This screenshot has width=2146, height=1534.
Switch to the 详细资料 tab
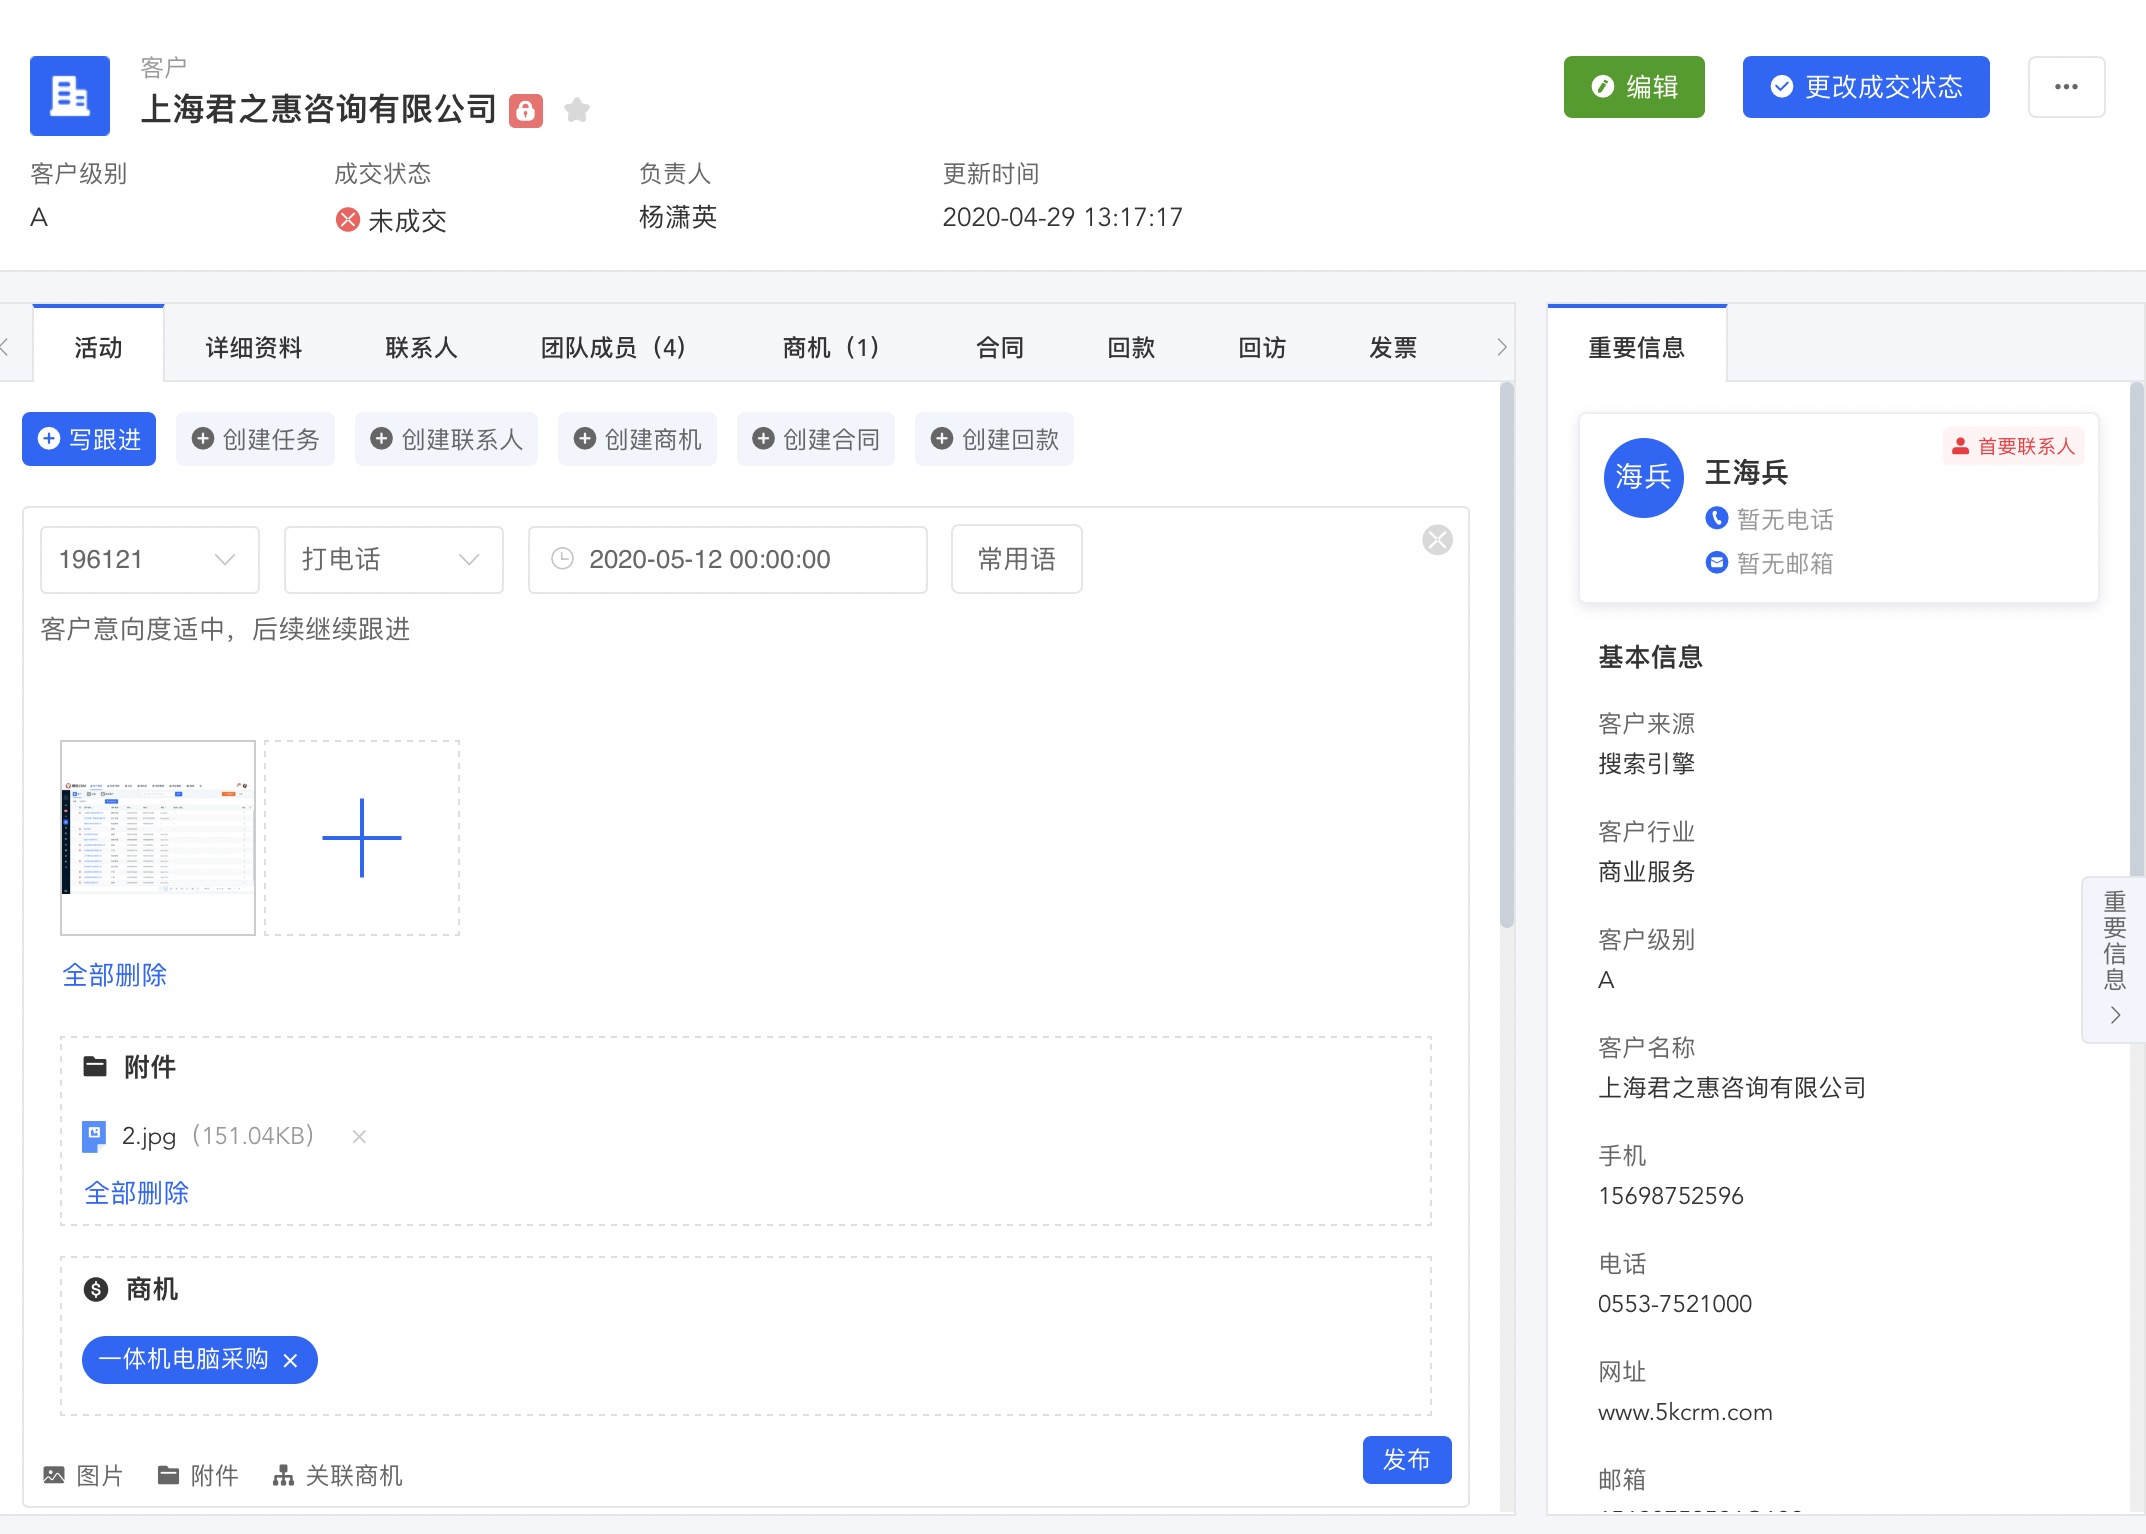point(253,347)
